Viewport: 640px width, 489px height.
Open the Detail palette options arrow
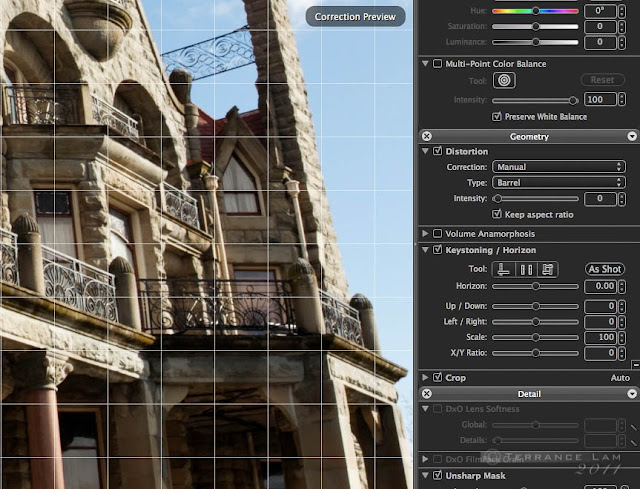pos(632,394)
